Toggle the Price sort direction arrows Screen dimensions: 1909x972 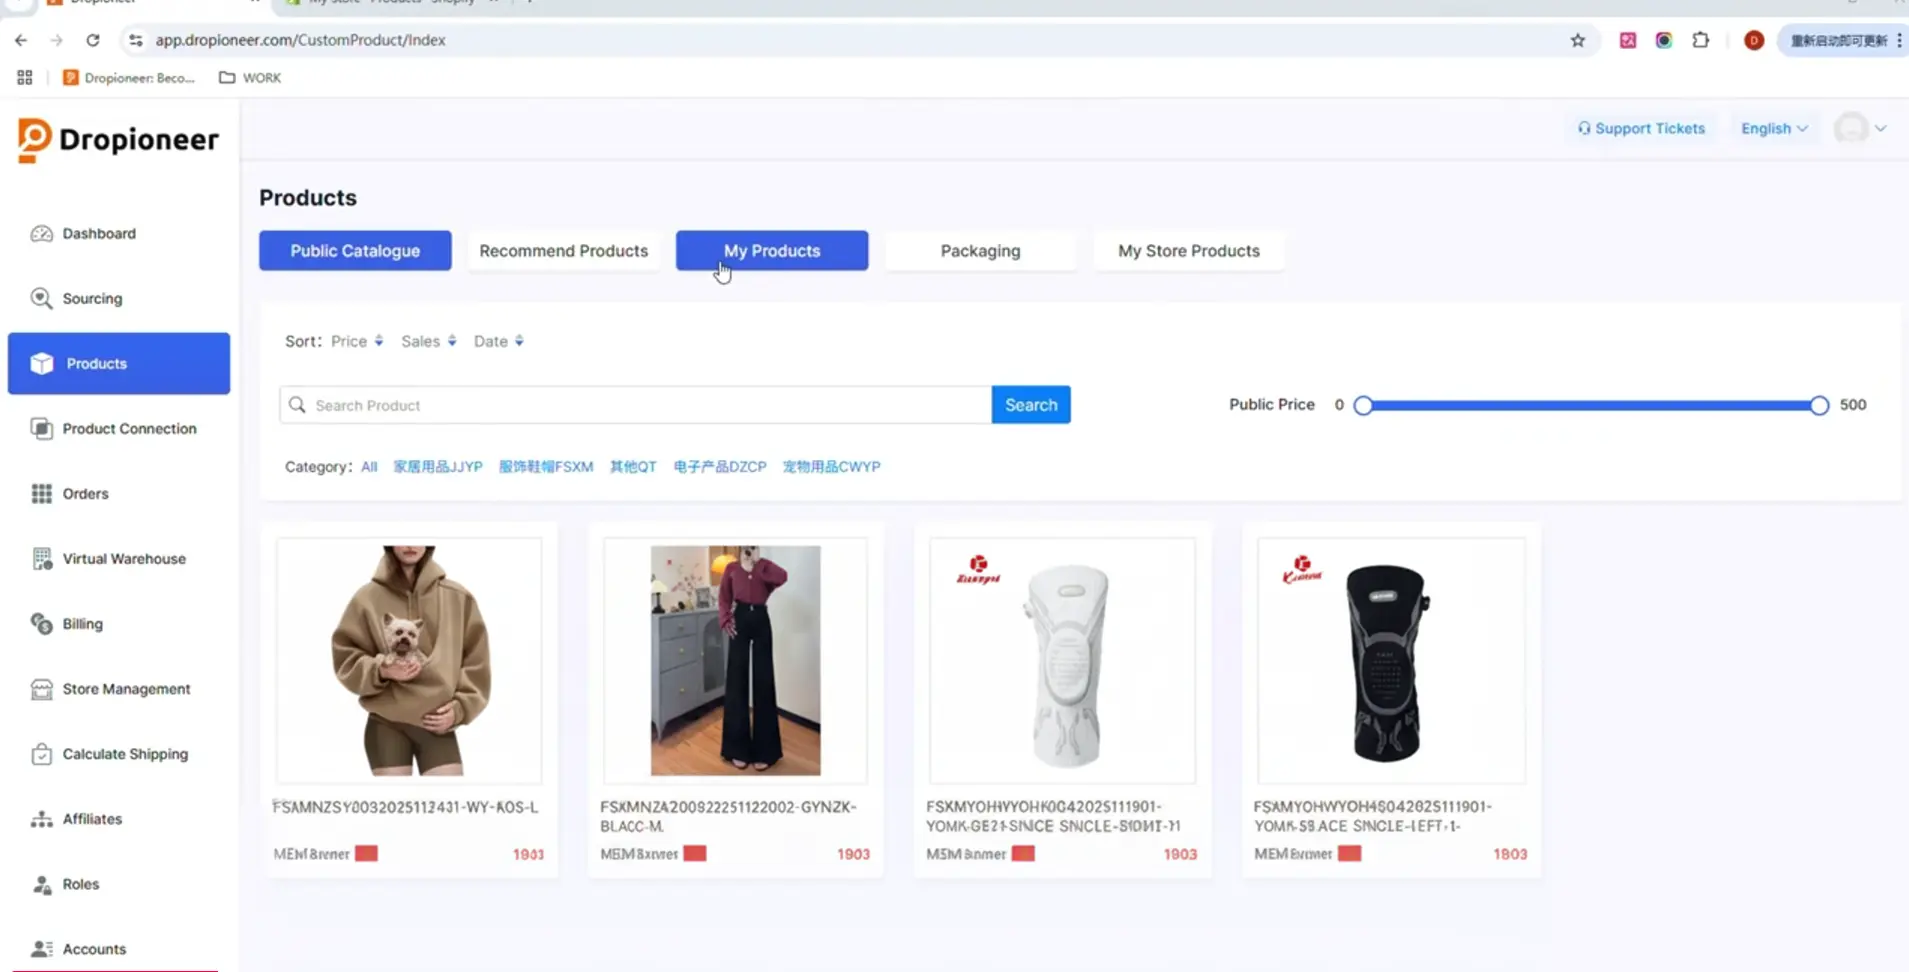(379, 340)
